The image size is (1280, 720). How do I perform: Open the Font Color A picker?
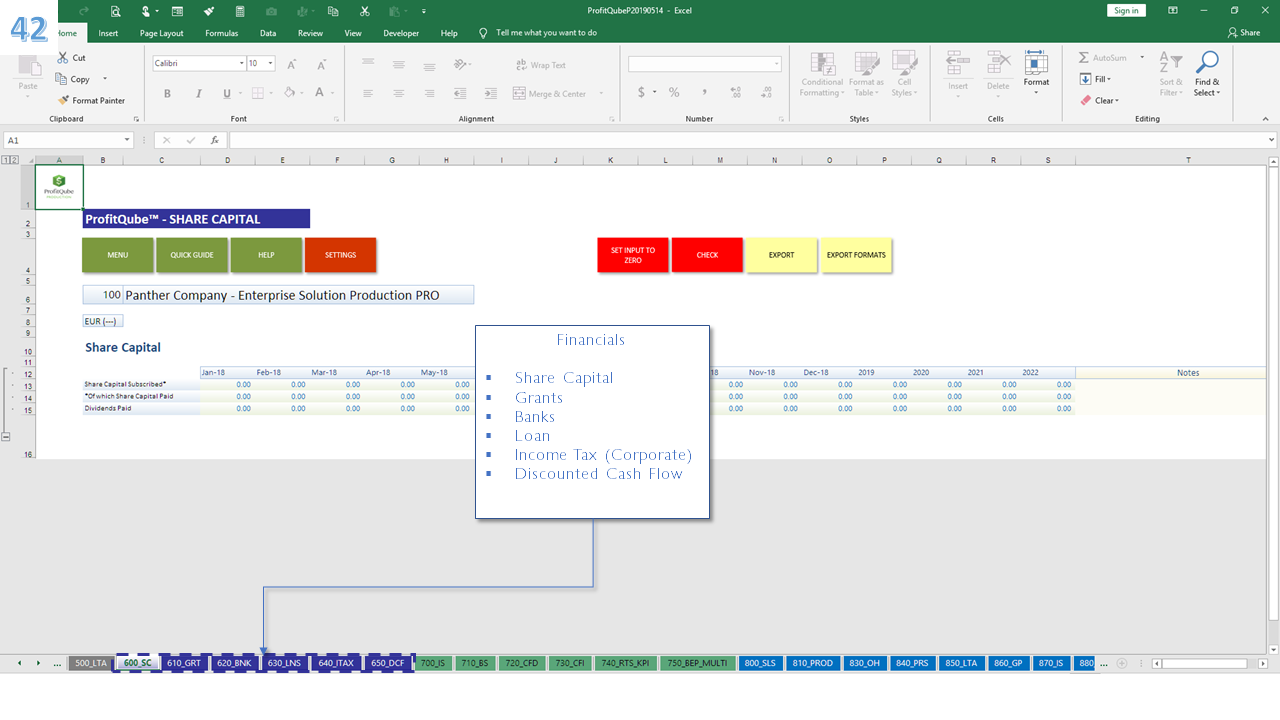point(320,93)
